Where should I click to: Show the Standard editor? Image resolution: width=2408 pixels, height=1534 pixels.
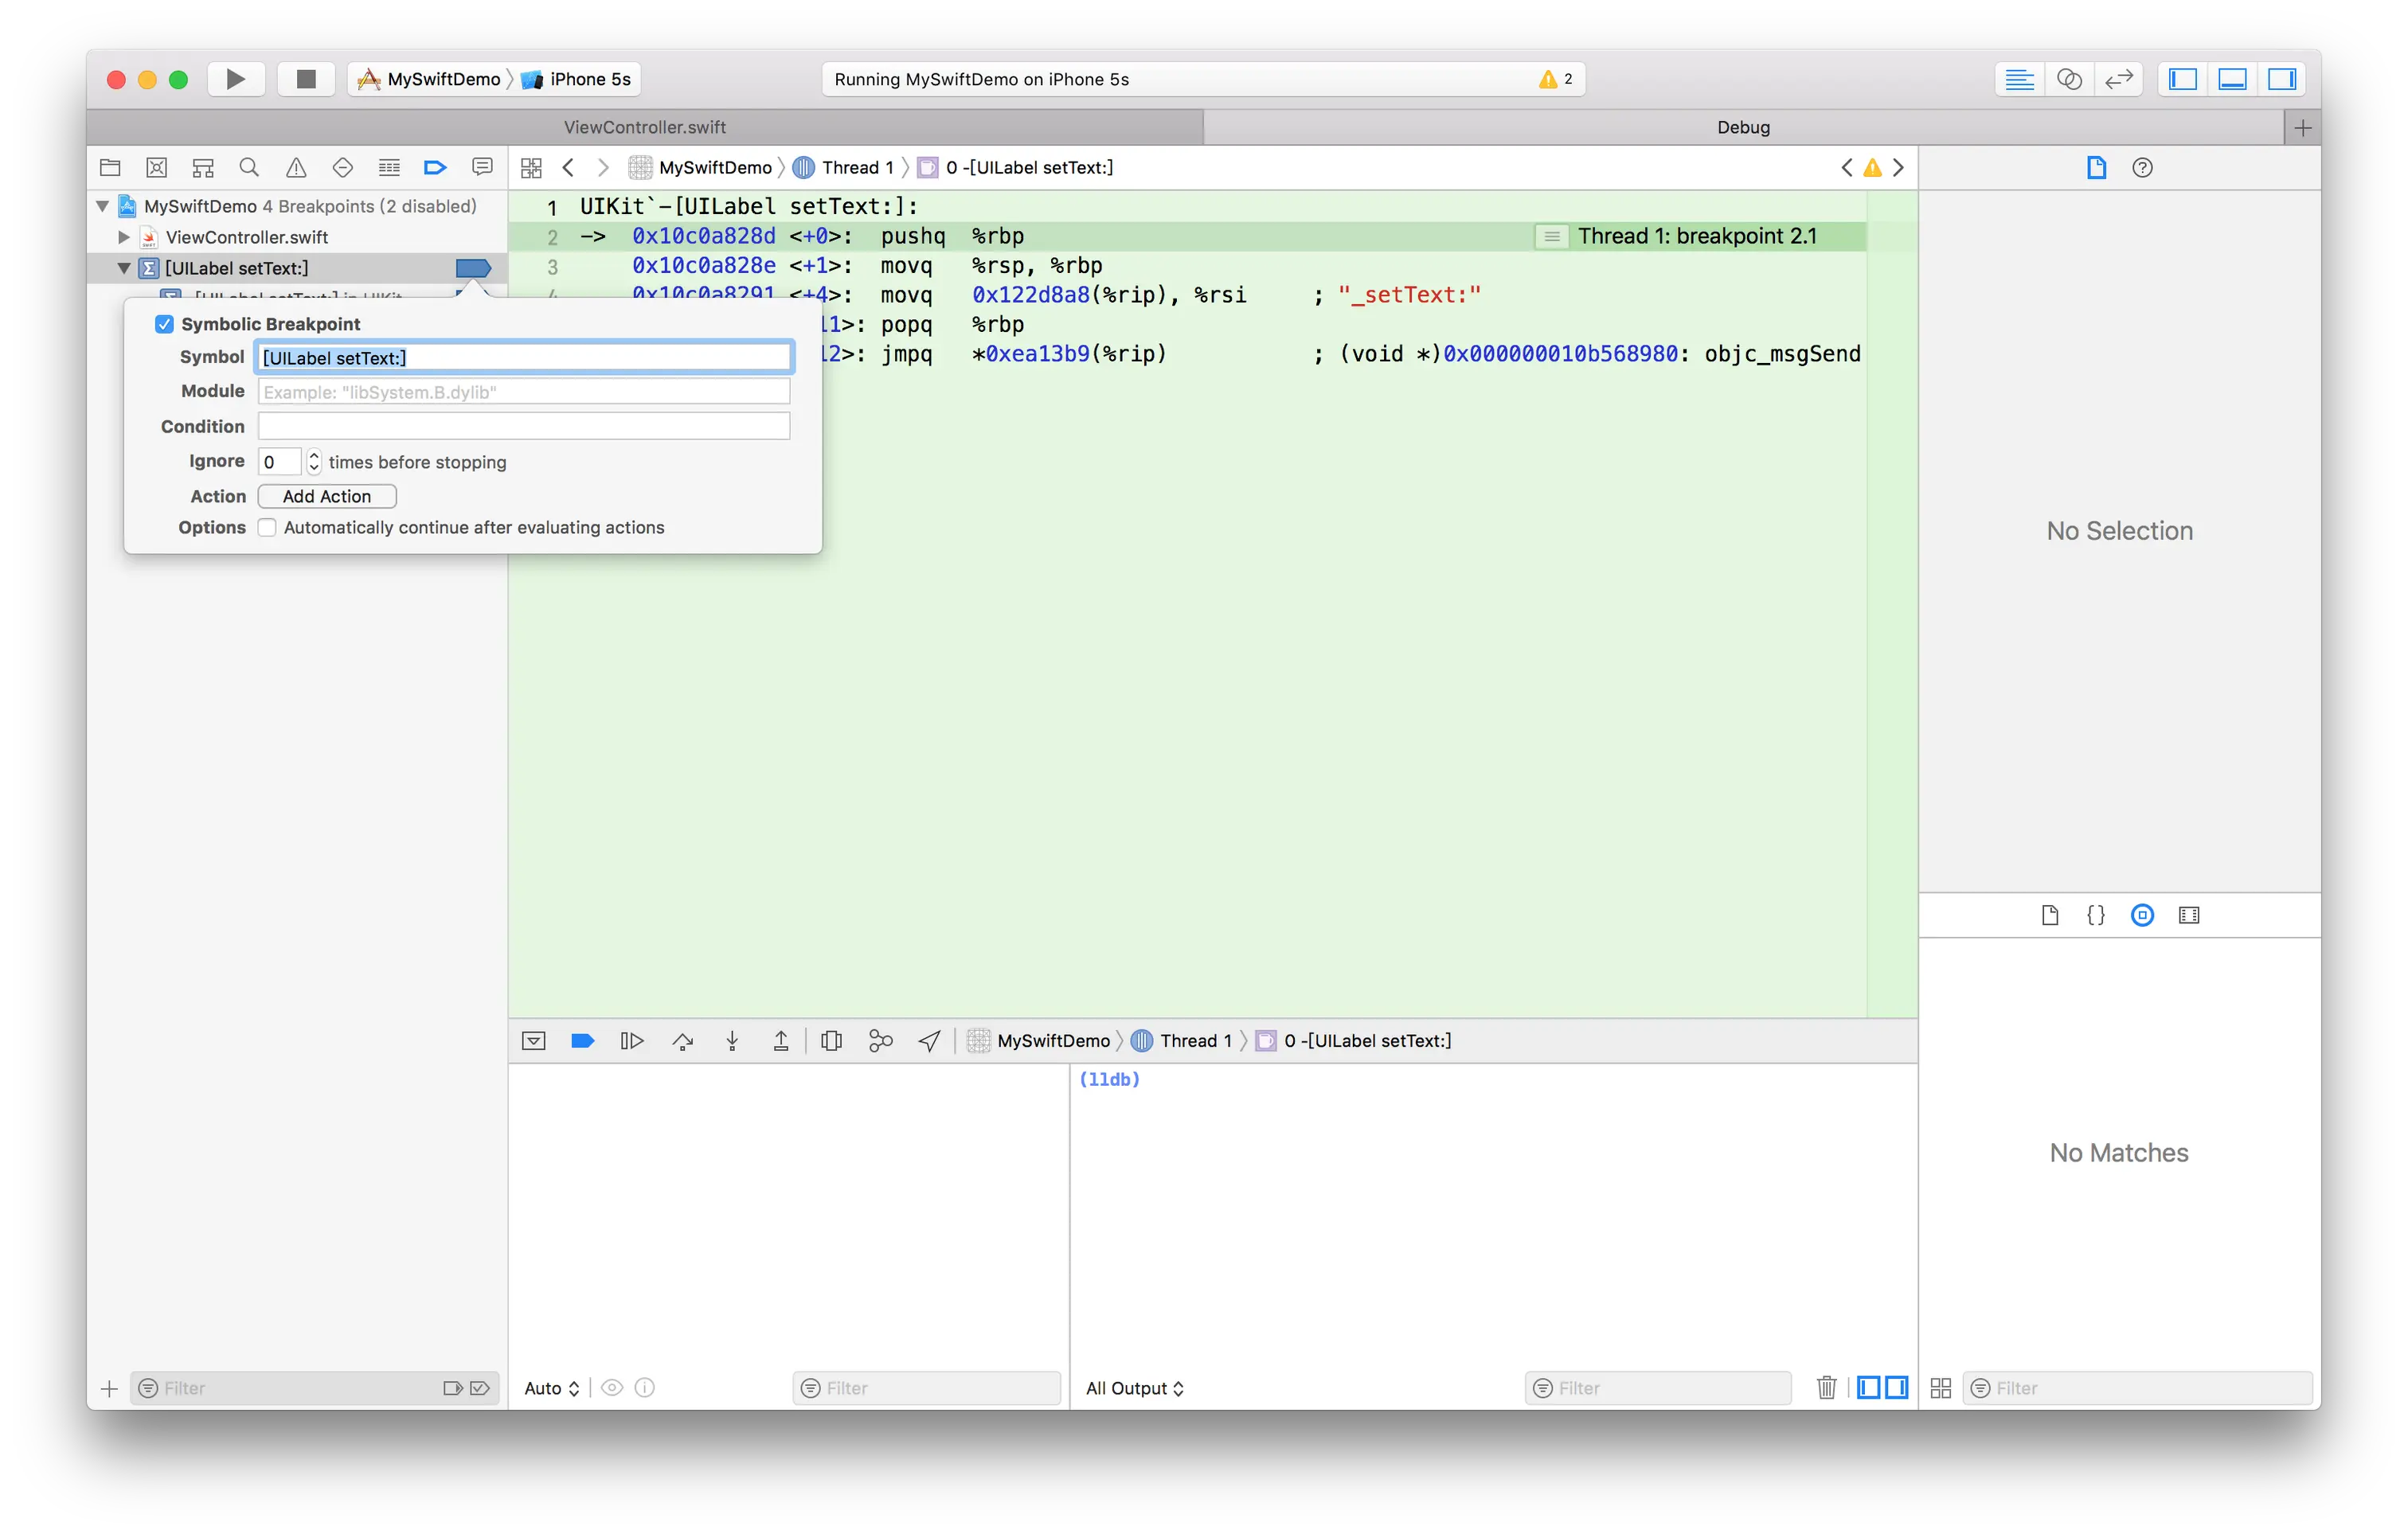click(2019, 79)
